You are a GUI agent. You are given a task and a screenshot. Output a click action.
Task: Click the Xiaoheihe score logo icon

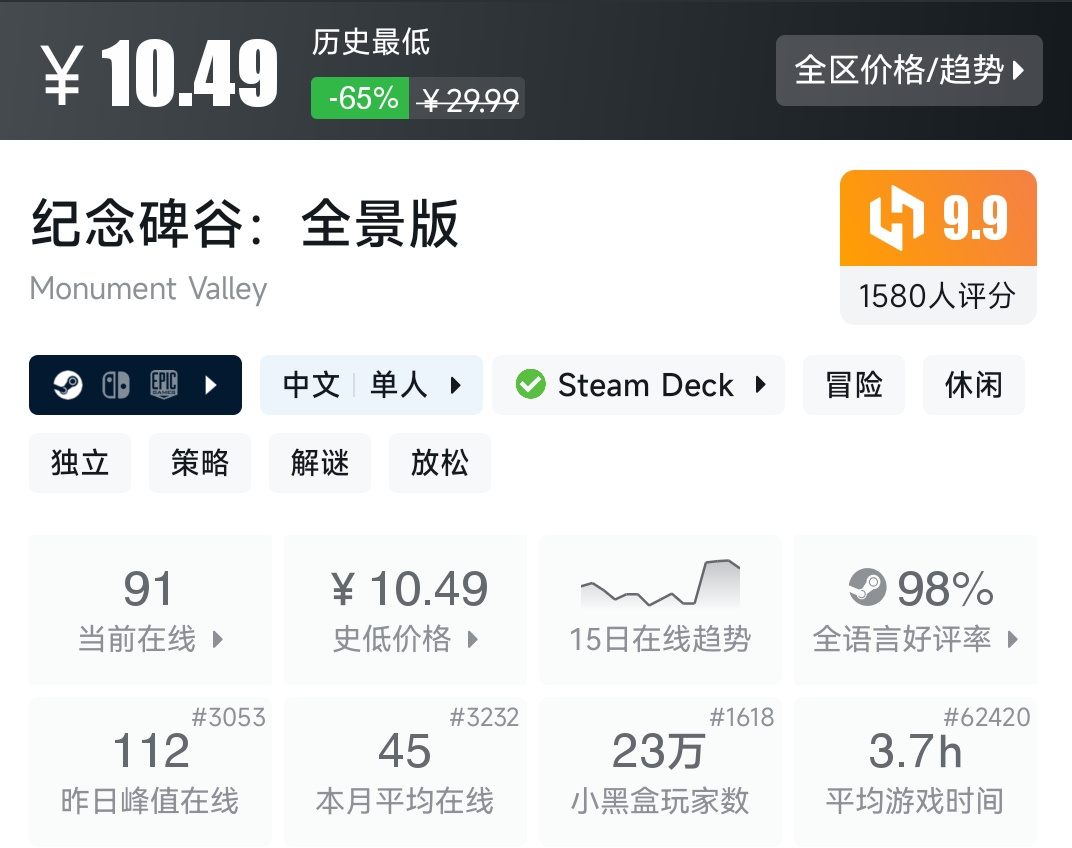click(896, 218)
